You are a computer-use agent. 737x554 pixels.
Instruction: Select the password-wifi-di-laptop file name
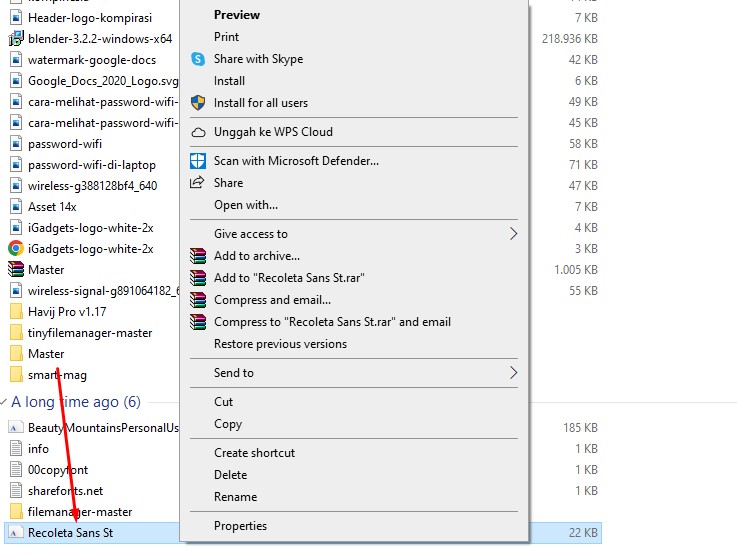coord(92,165)
